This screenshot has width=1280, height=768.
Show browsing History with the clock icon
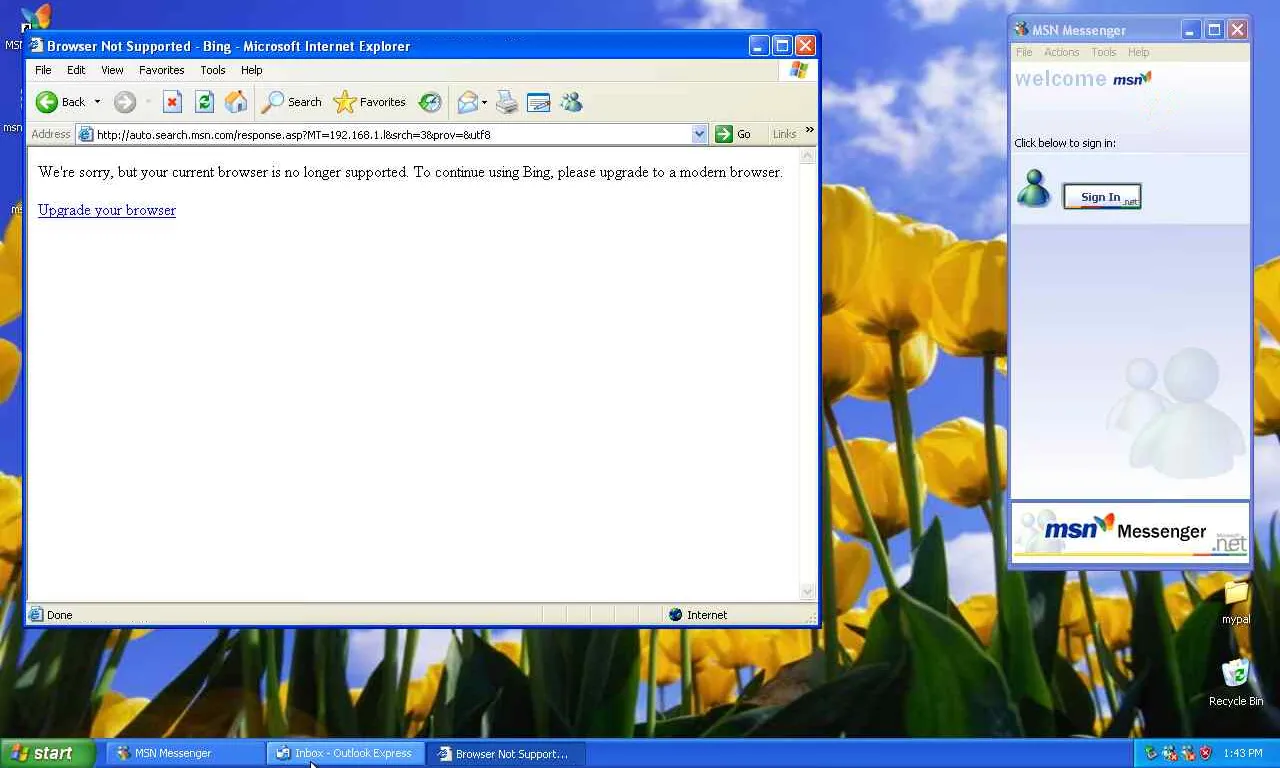click(x=430, y=102)
